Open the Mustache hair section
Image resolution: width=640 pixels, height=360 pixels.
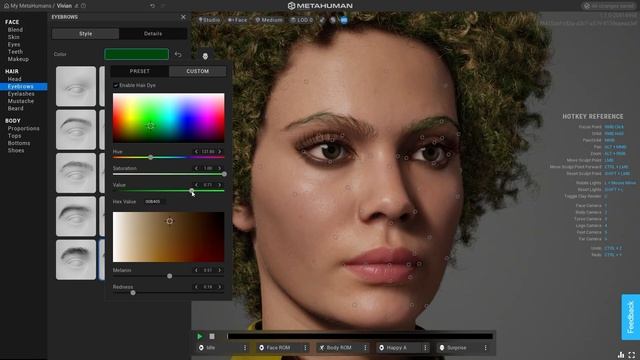pos(21,101)
